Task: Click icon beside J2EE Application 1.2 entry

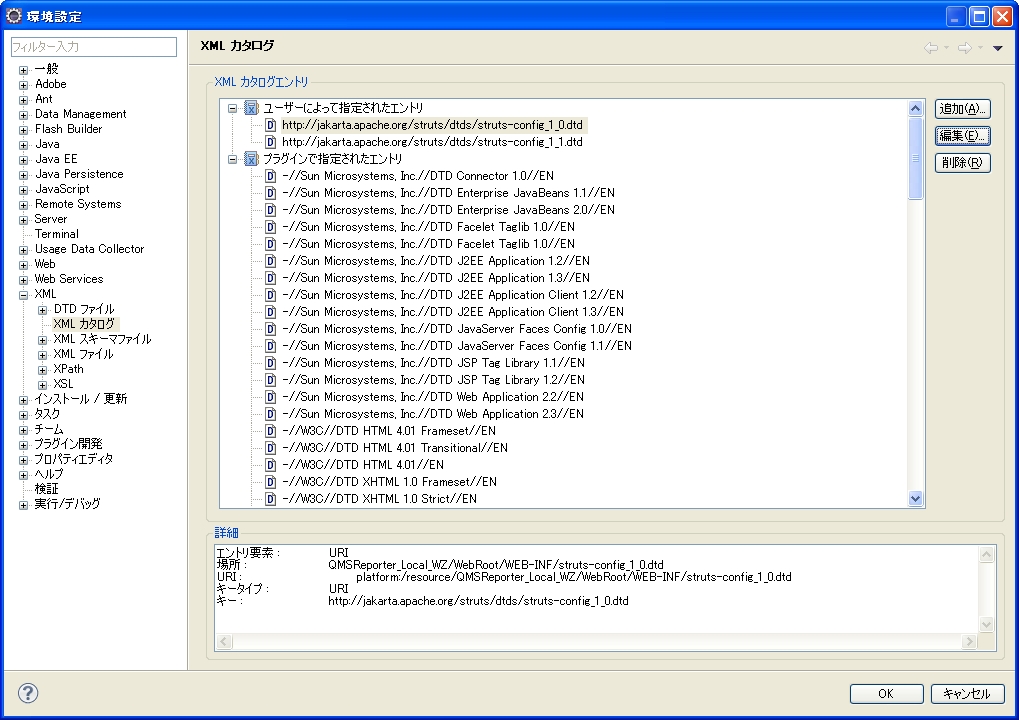Action: [x=270, y=261]
